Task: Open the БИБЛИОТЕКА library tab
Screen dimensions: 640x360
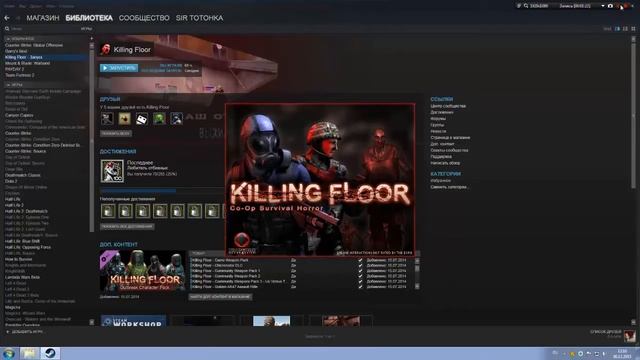Action: pos(89,18)
